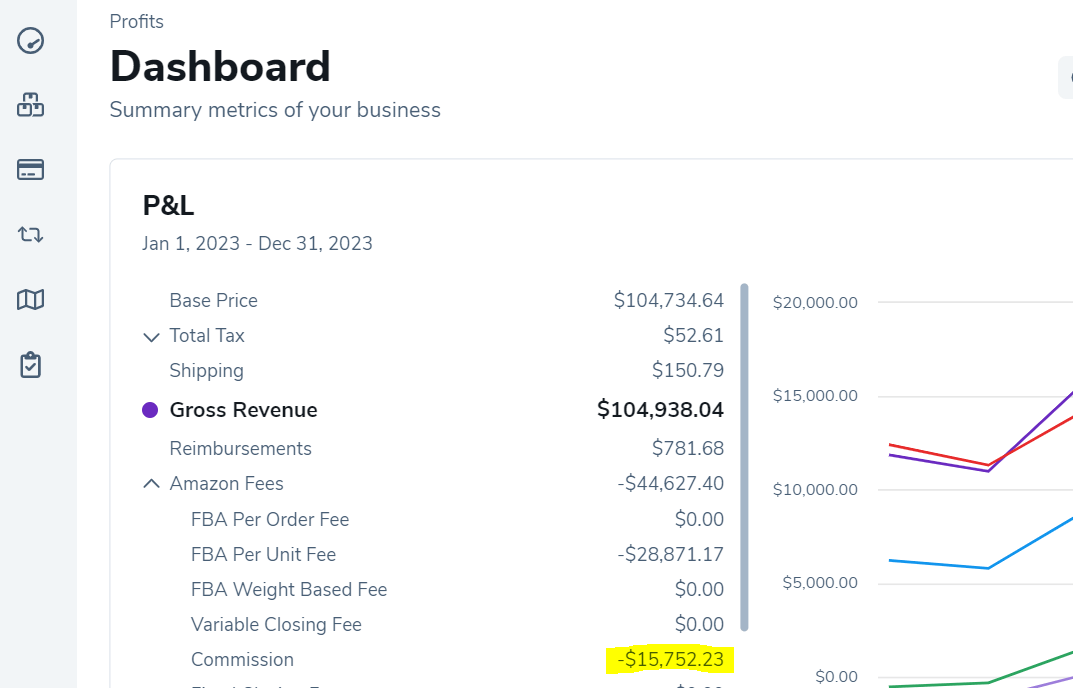
Task: Open Dashboard via the speedometer sidebar icon
Action: [x=30, y=41]
